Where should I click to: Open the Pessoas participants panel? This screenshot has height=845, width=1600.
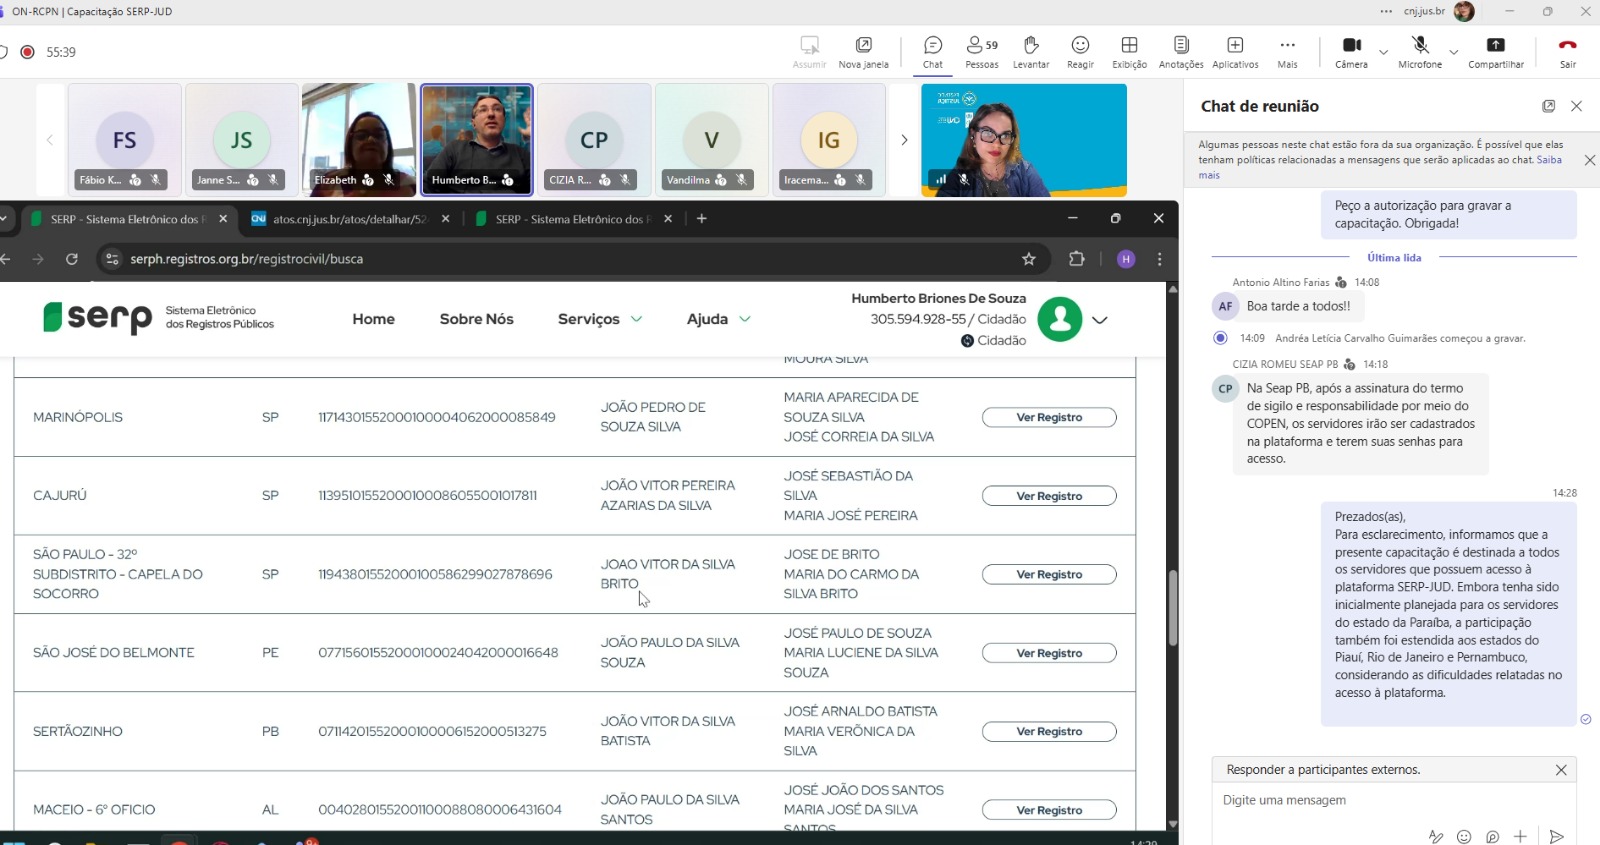coord(981,52)
